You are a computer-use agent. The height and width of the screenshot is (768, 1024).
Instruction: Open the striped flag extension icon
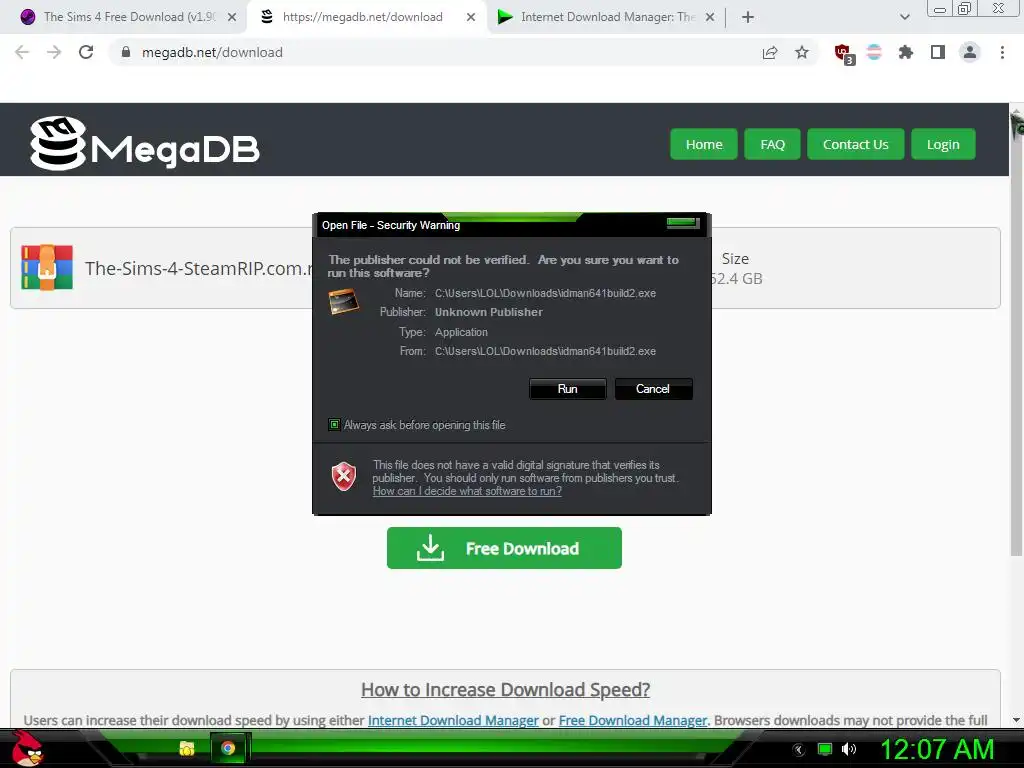point(874,52)
